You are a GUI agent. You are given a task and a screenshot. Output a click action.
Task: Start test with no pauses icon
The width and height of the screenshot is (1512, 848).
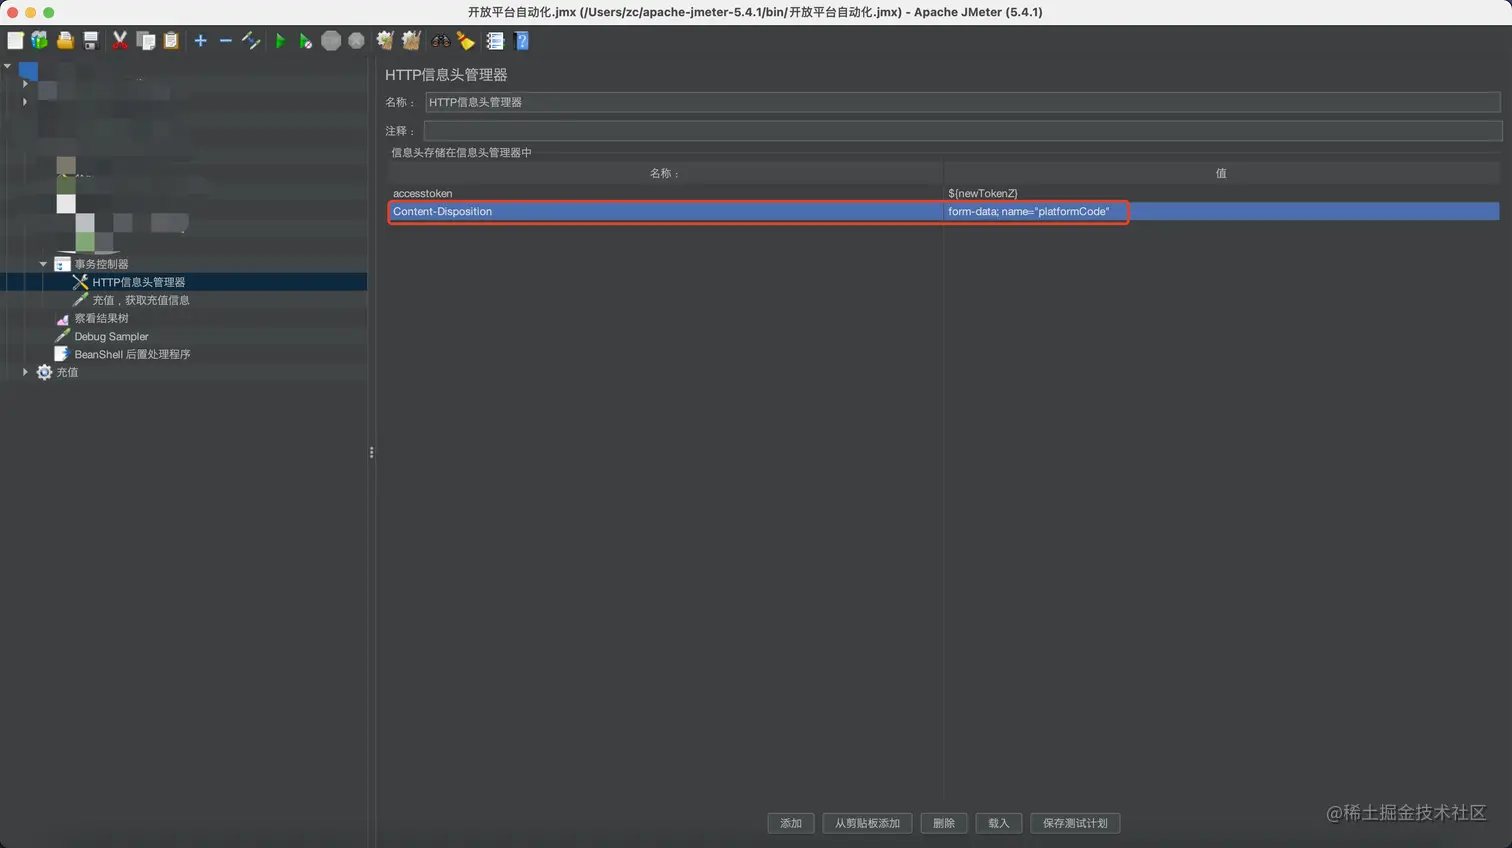tap(305, 41)
